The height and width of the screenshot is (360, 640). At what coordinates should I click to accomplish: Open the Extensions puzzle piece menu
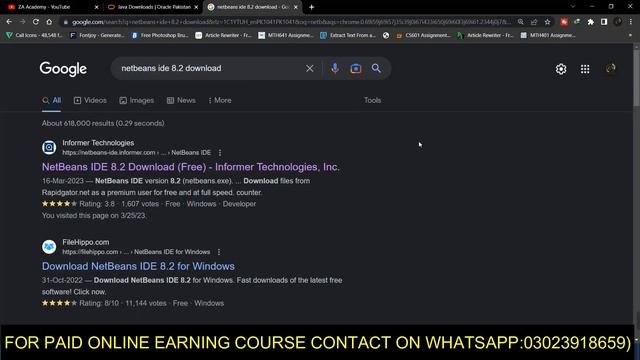click(x=591, y=22)
